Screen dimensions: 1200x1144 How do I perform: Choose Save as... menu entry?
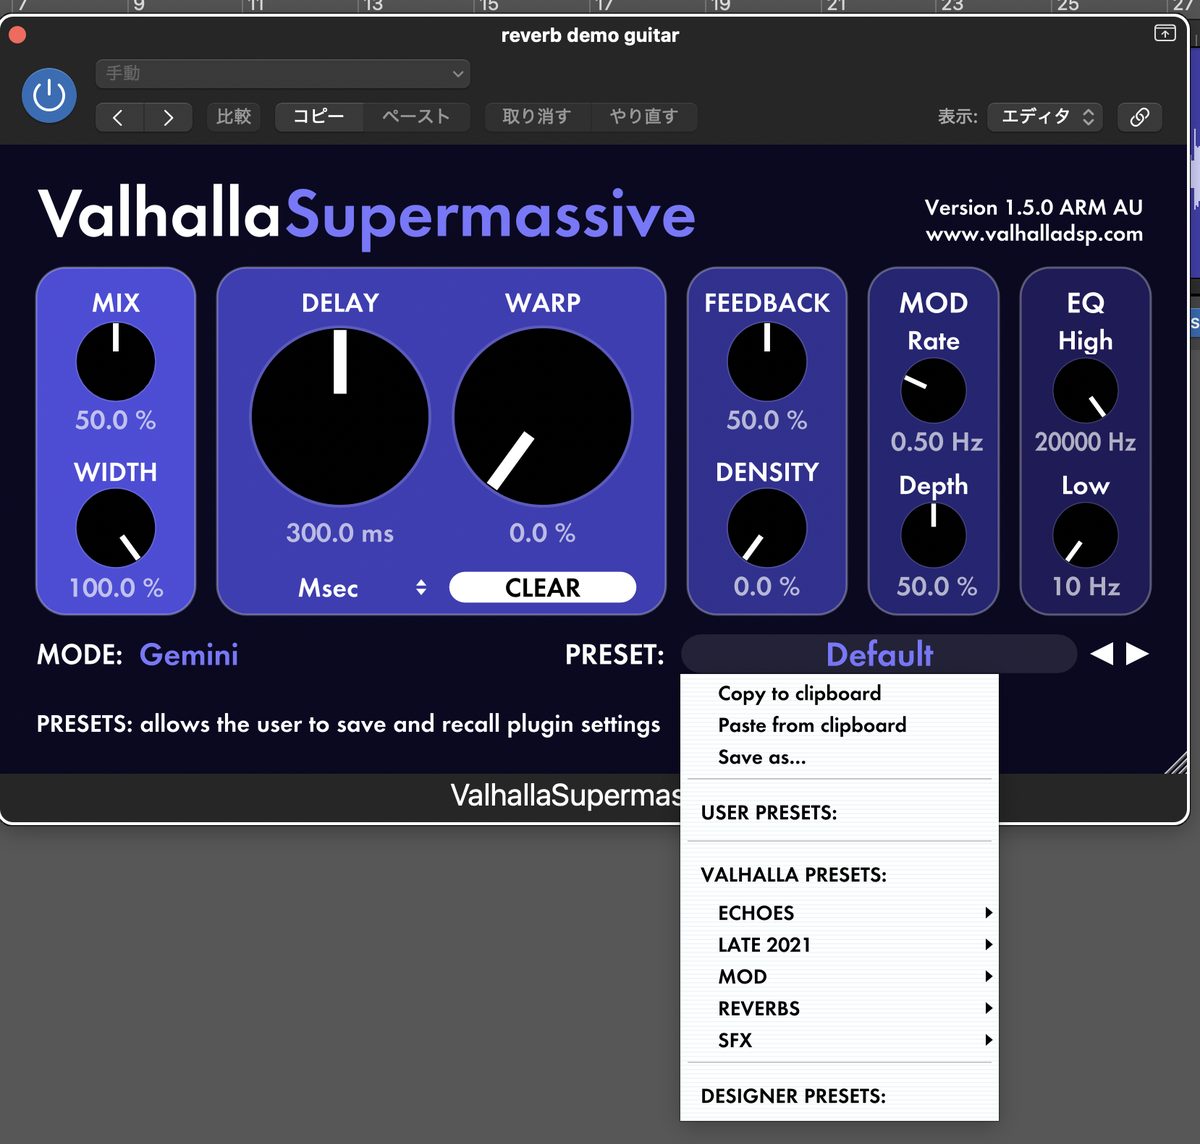(840, 757)
